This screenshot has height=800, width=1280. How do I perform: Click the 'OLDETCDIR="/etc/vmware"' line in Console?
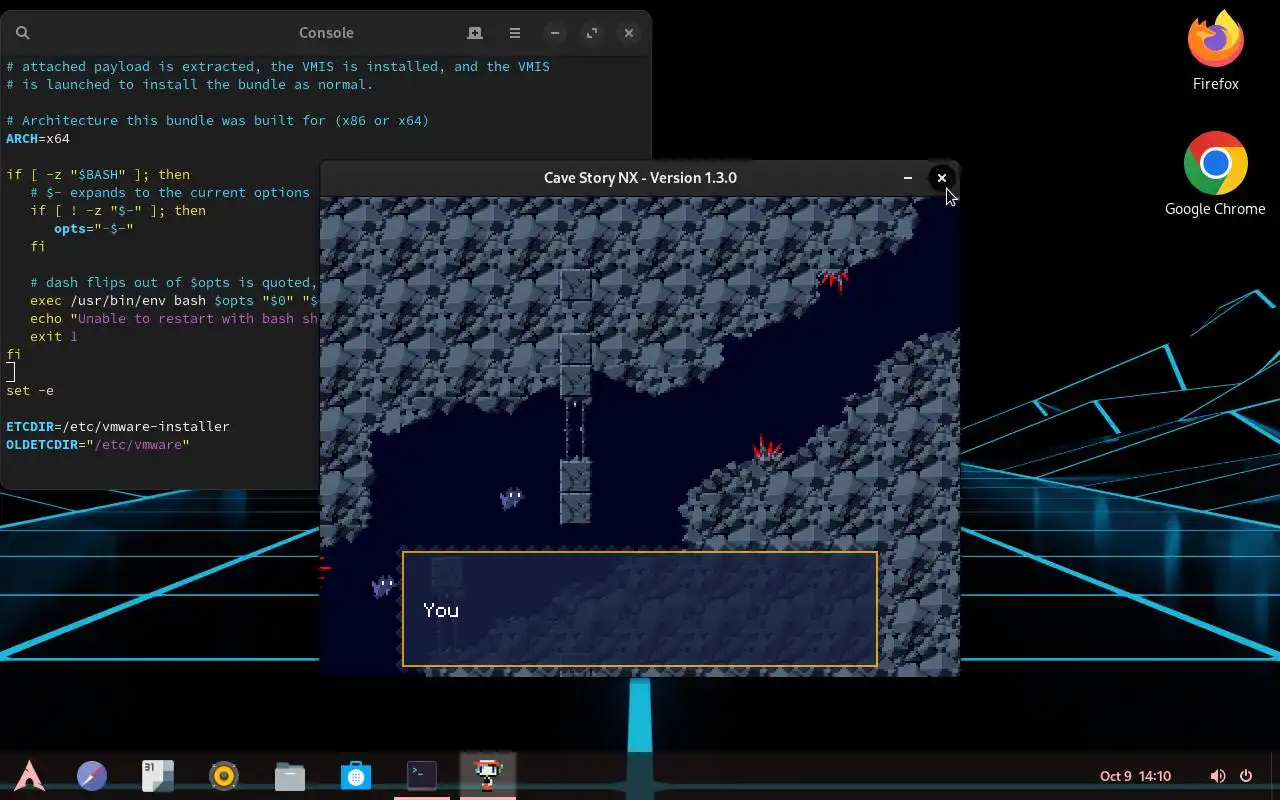98,445
